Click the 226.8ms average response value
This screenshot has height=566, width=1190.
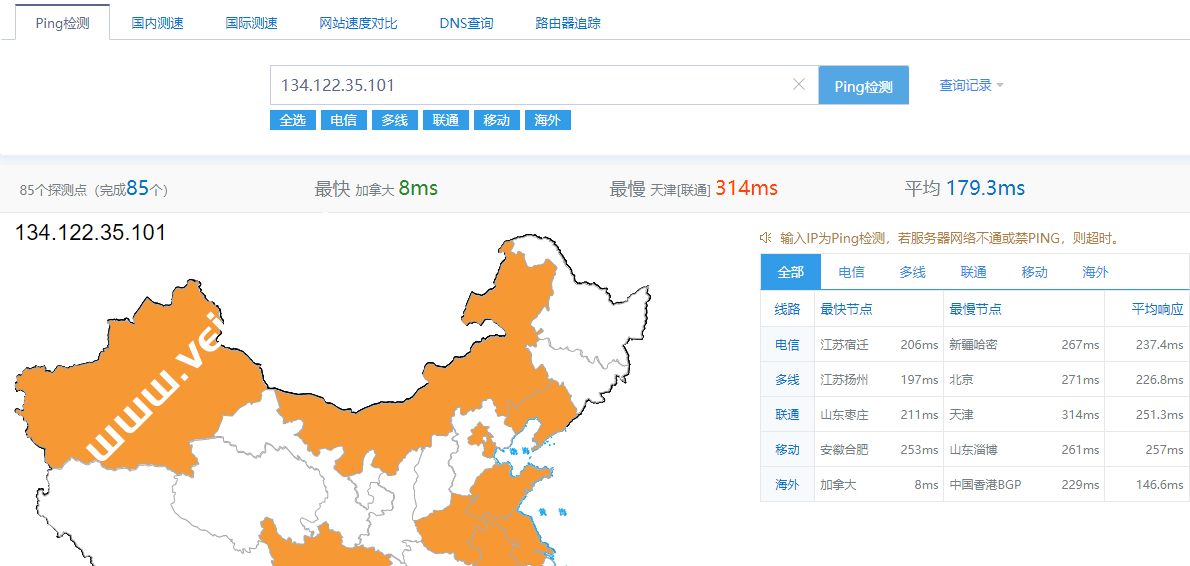[1160, 379]
